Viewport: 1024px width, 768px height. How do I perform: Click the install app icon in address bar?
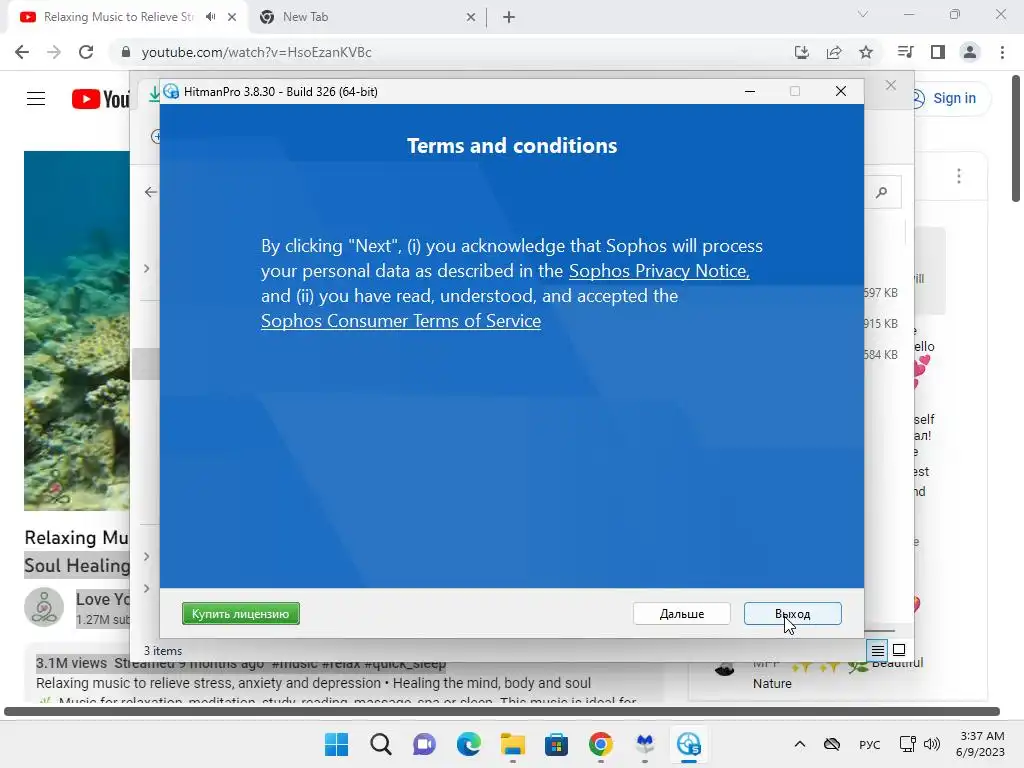click(802, 52)
